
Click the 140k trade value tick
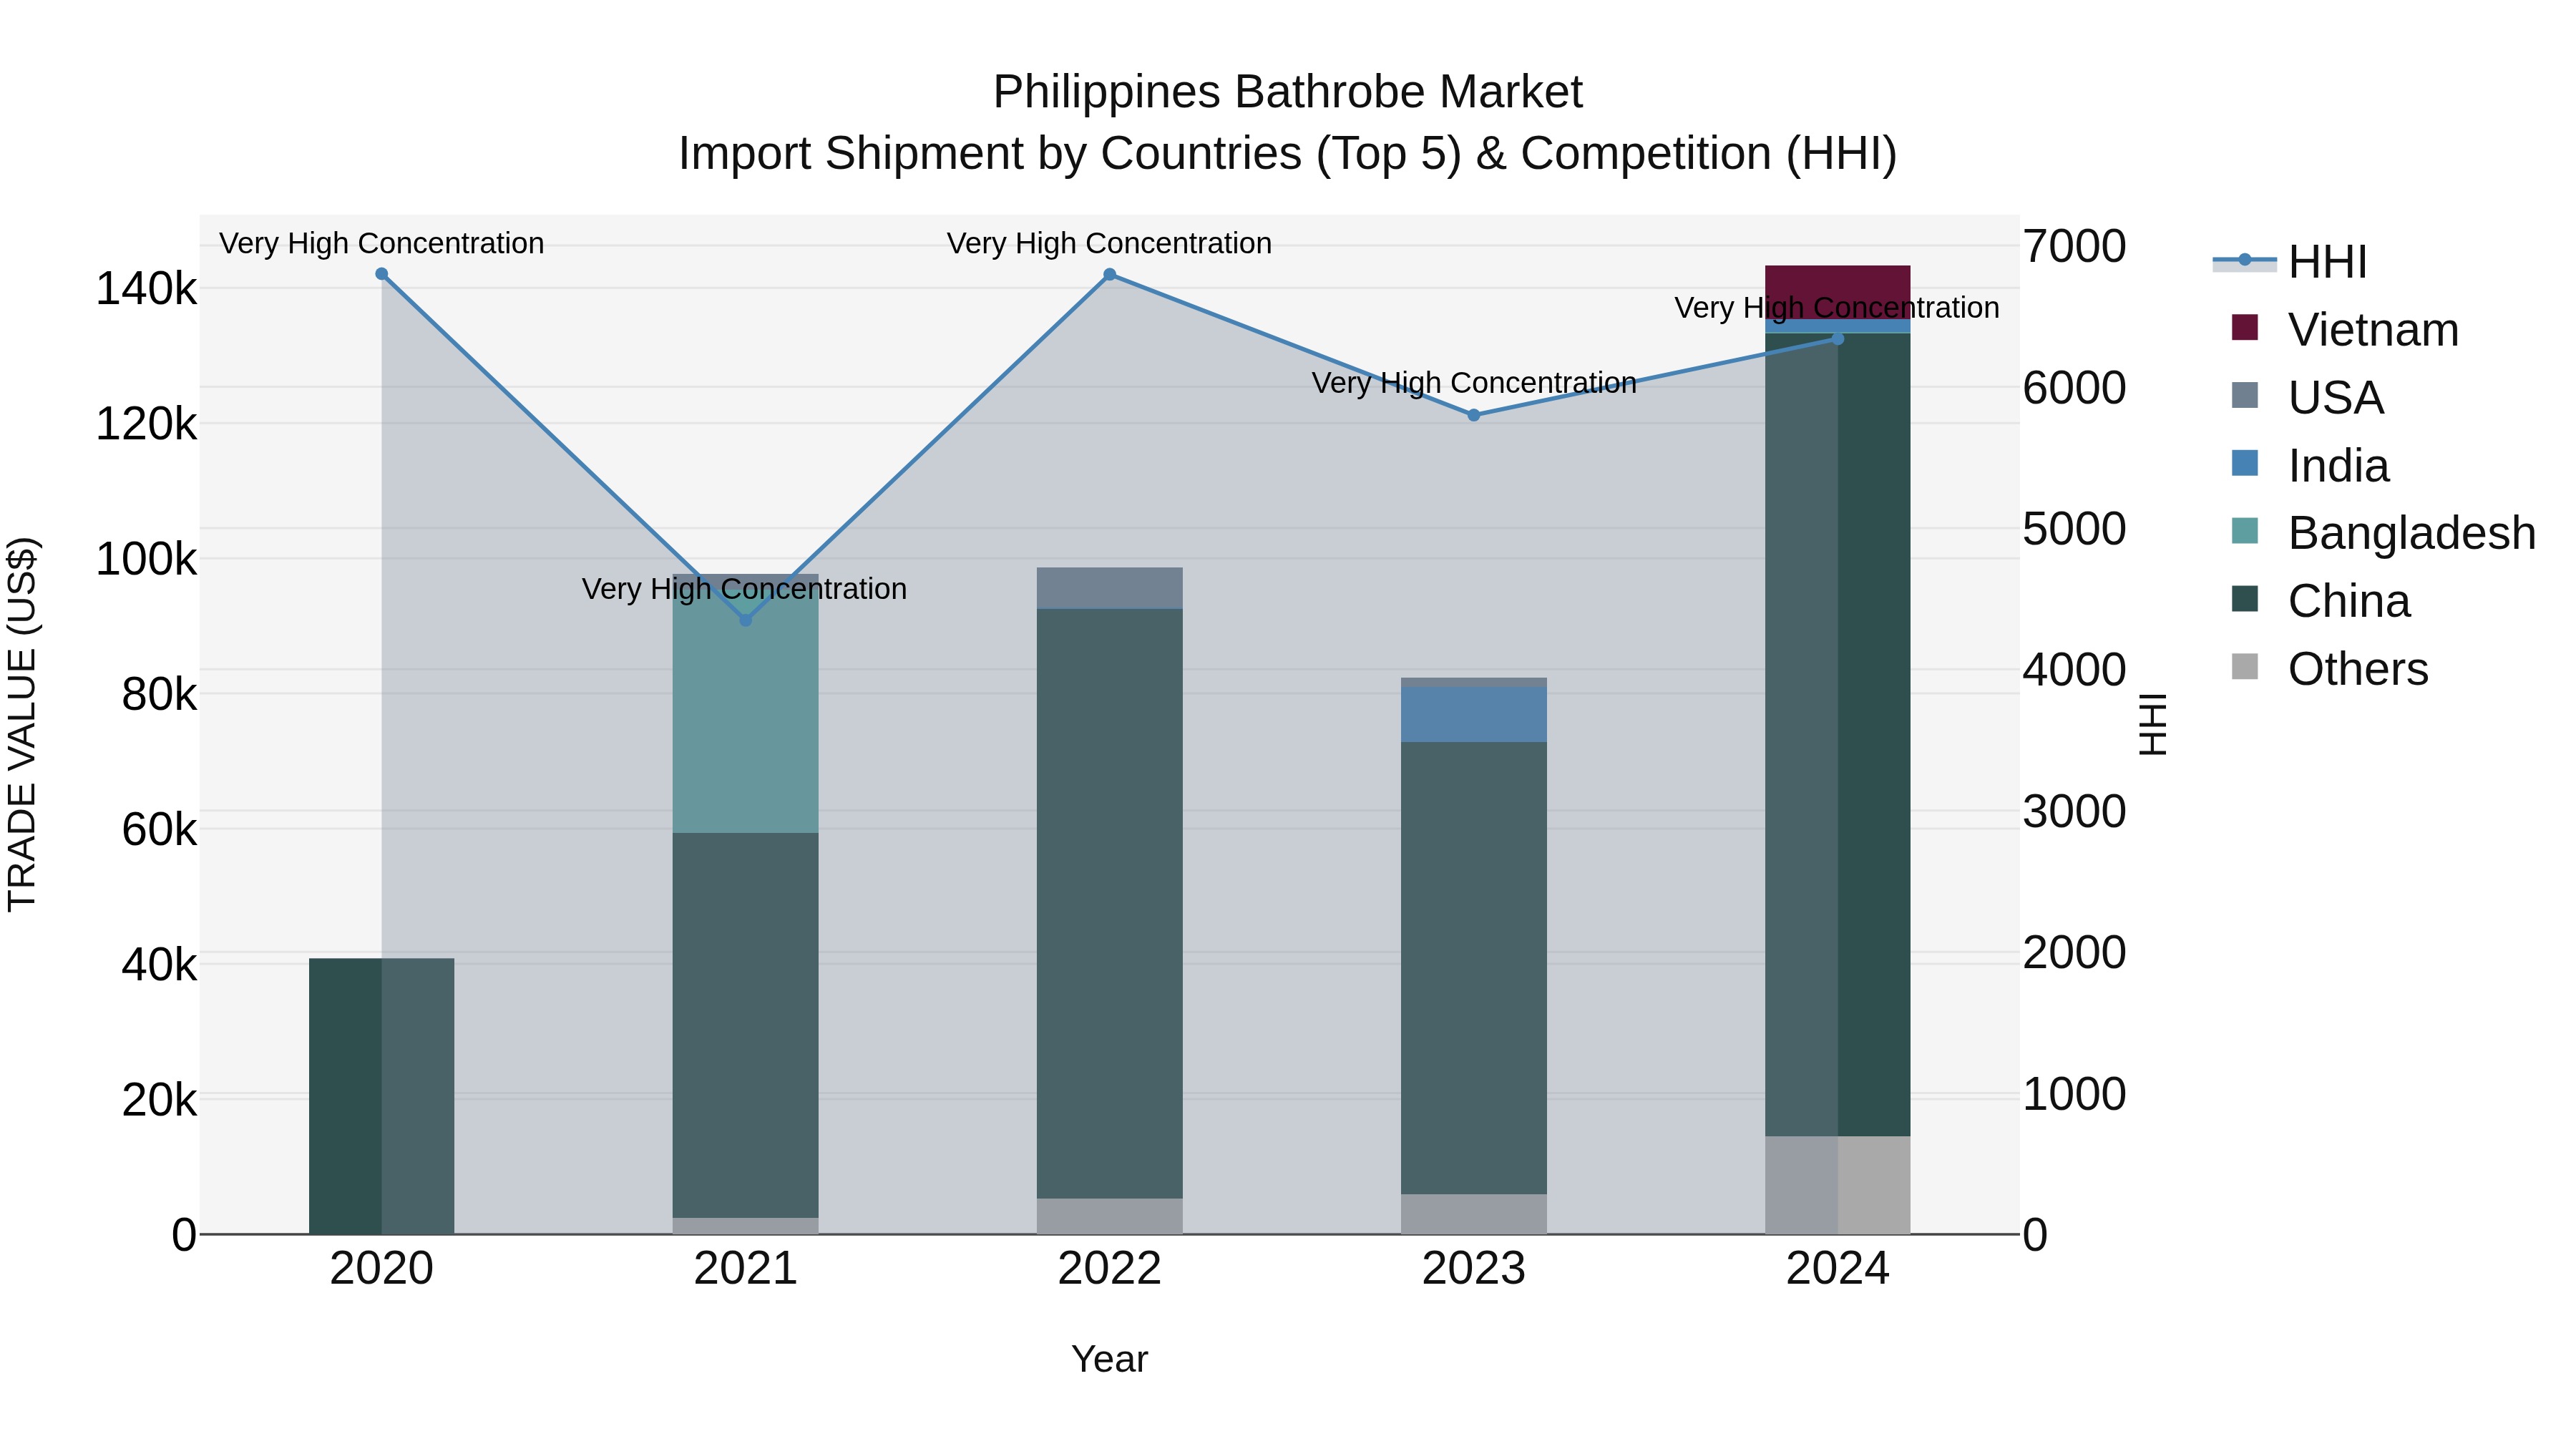[146, 289]
